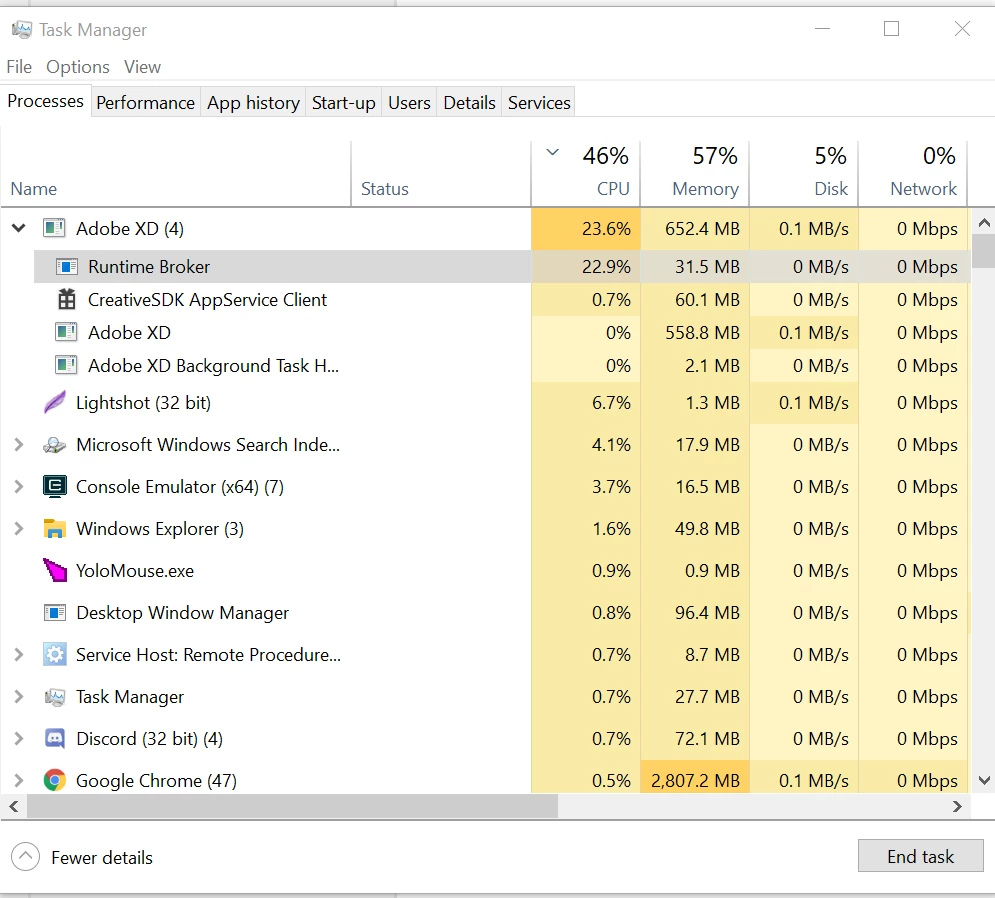Click the horizontal scrollbar right arrow
The width and height of the screenshot is (995, 898).
point(957,806)
